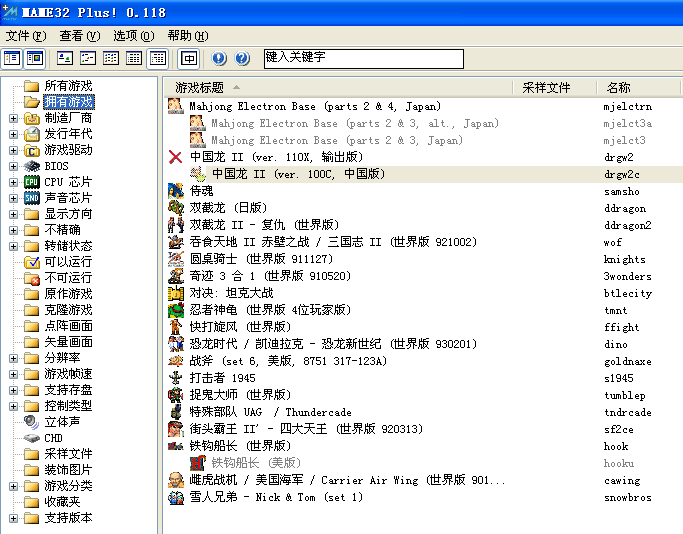Screen dimensions: 683x534
Task: Toggle the folder list panel toolbar button
Action: tap(12, 58)
